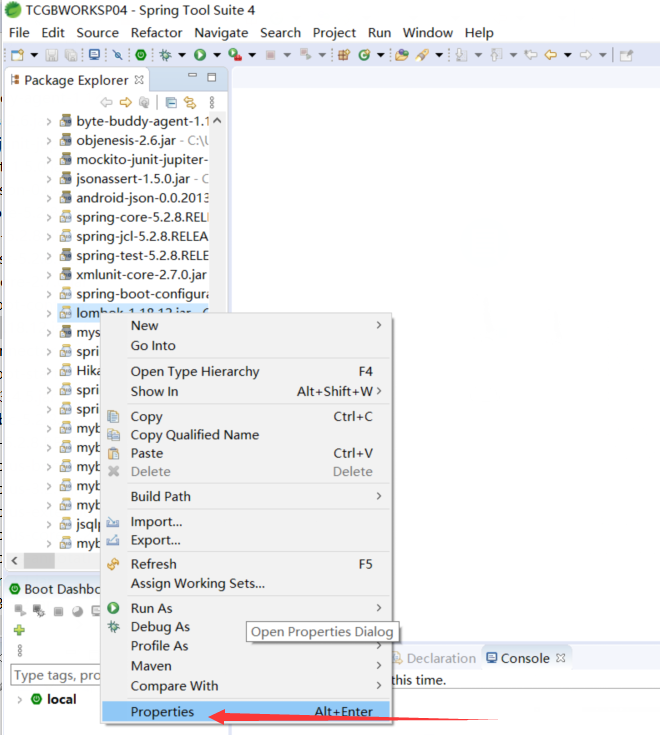Image resolution: width=660 pixels, height=735 pixels.
Task: Open the File menu
Action: pos(19,33)
